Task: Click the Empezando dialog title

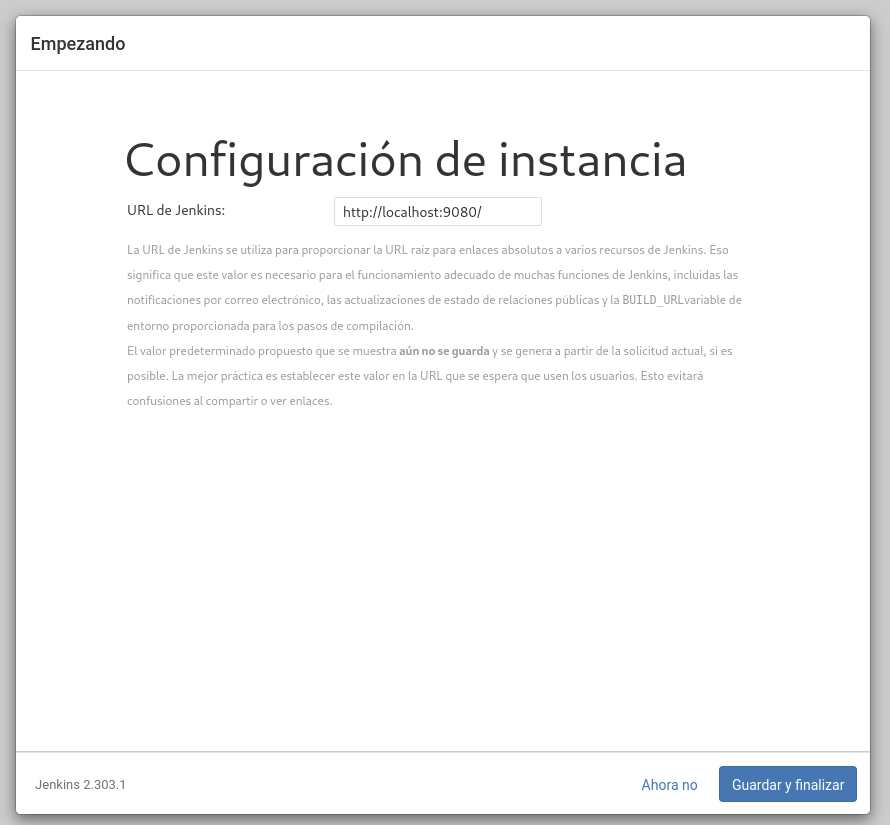Action: pos(78,44)
